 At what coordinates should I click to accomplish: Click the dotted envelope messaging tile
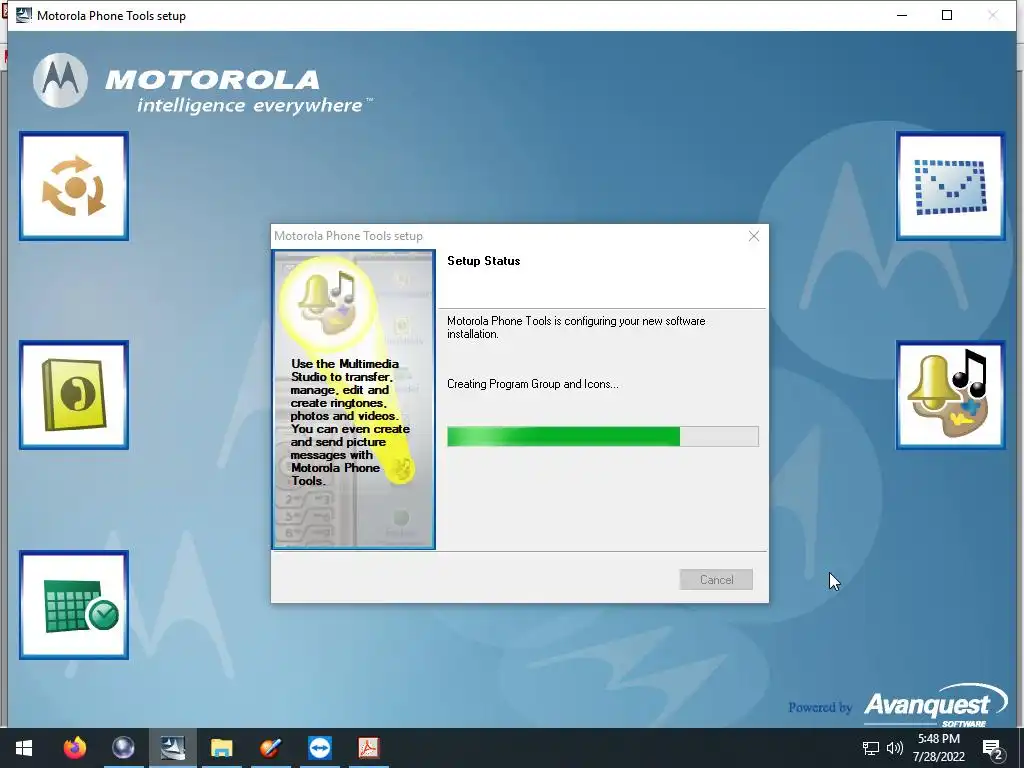[x=950, y=186]
